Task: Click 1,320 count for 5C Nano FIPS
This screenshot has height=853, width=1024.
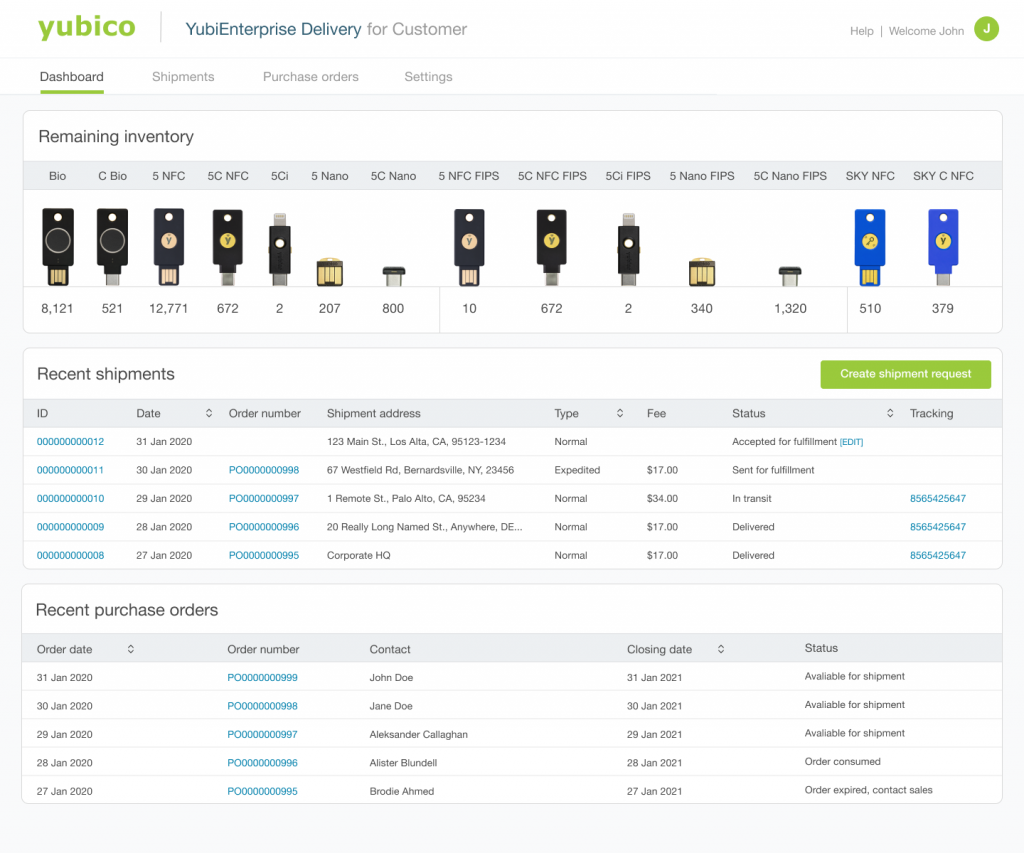Action: click(790, 308)
